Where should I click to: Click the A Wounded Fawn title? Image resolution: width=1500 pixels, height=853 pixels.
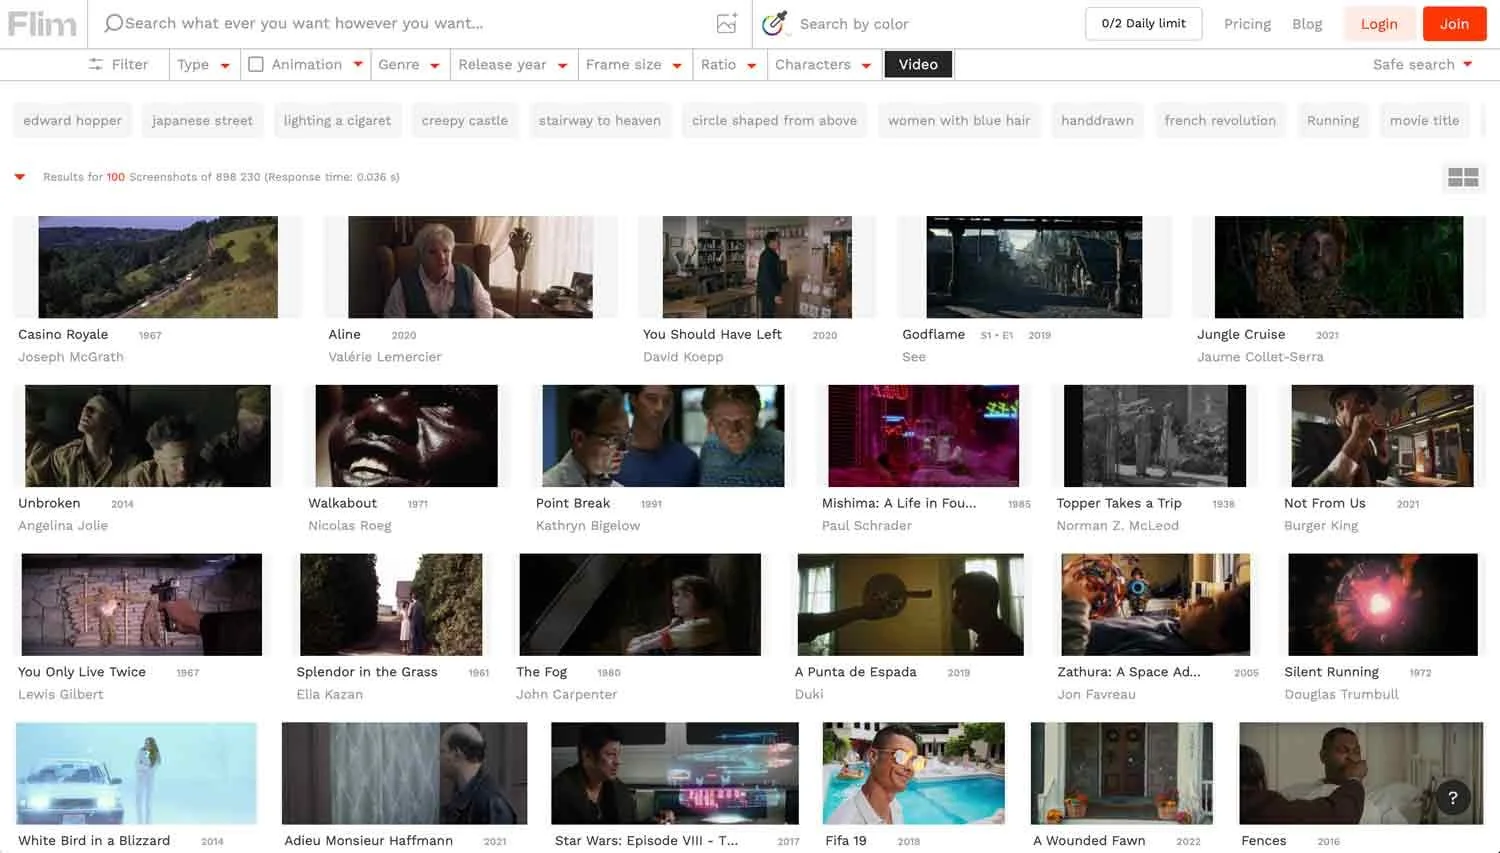1089,841
